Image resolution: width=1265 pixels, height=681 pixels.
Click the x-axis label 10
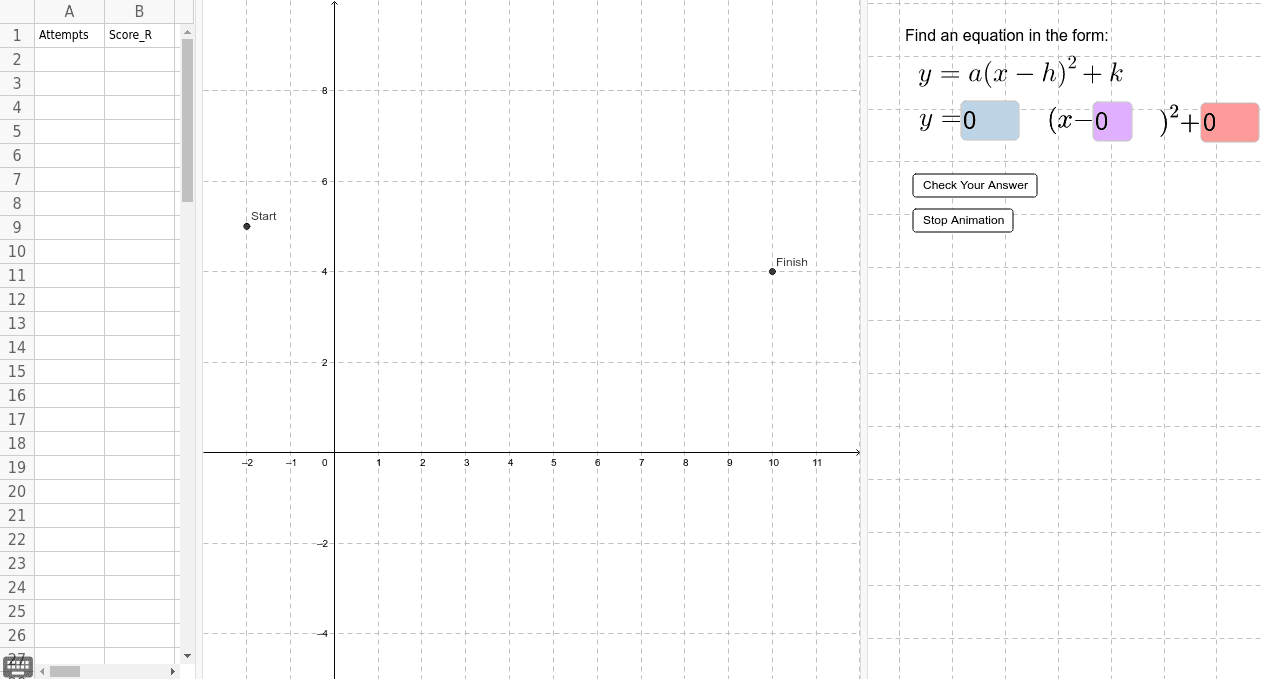pos(773,462)
